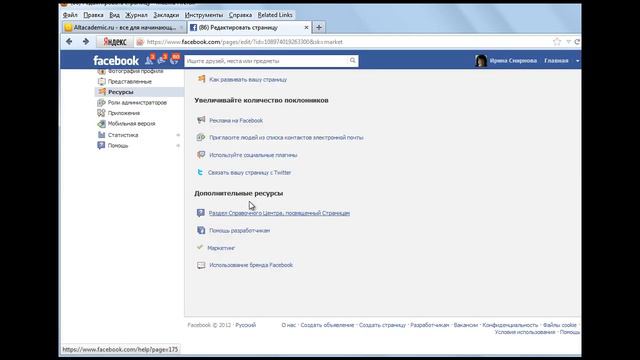
Task: Open the Файл menu
Action: coord(70,15)
